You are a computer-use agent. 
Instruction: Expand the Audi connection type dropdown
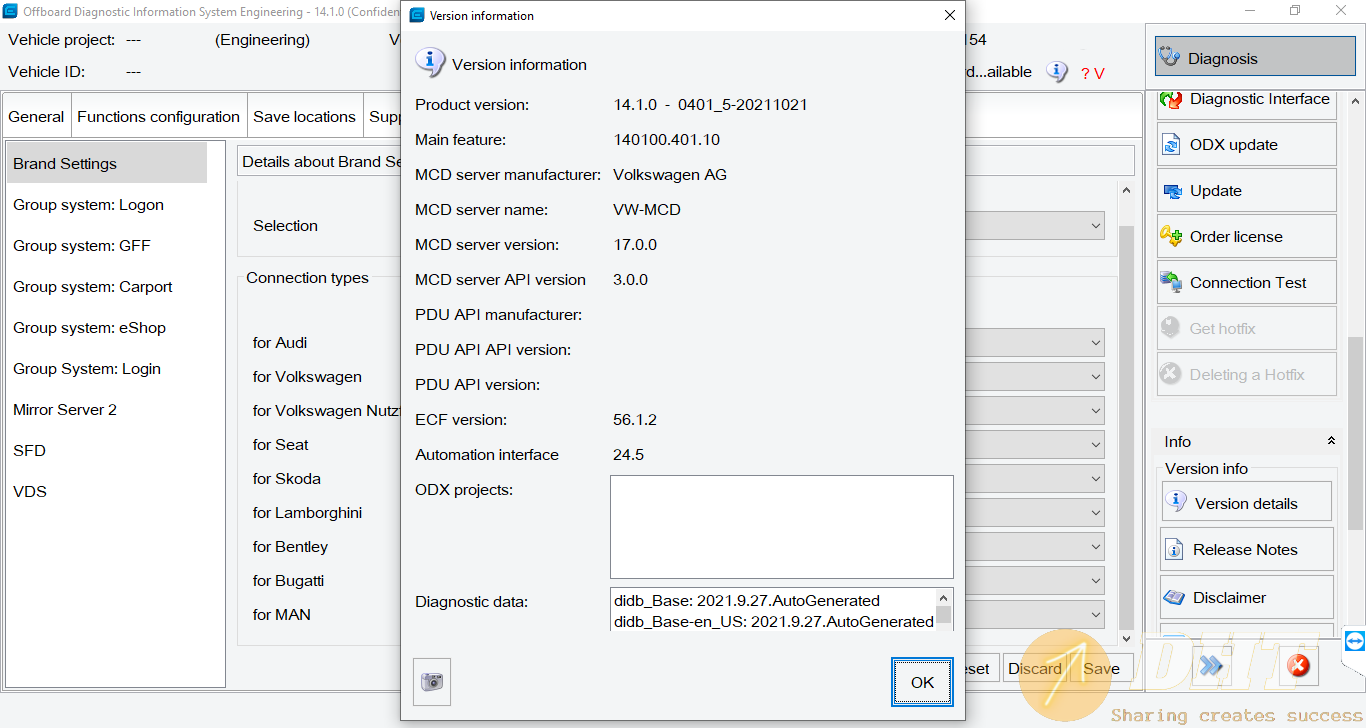(x=1095, y=343)
